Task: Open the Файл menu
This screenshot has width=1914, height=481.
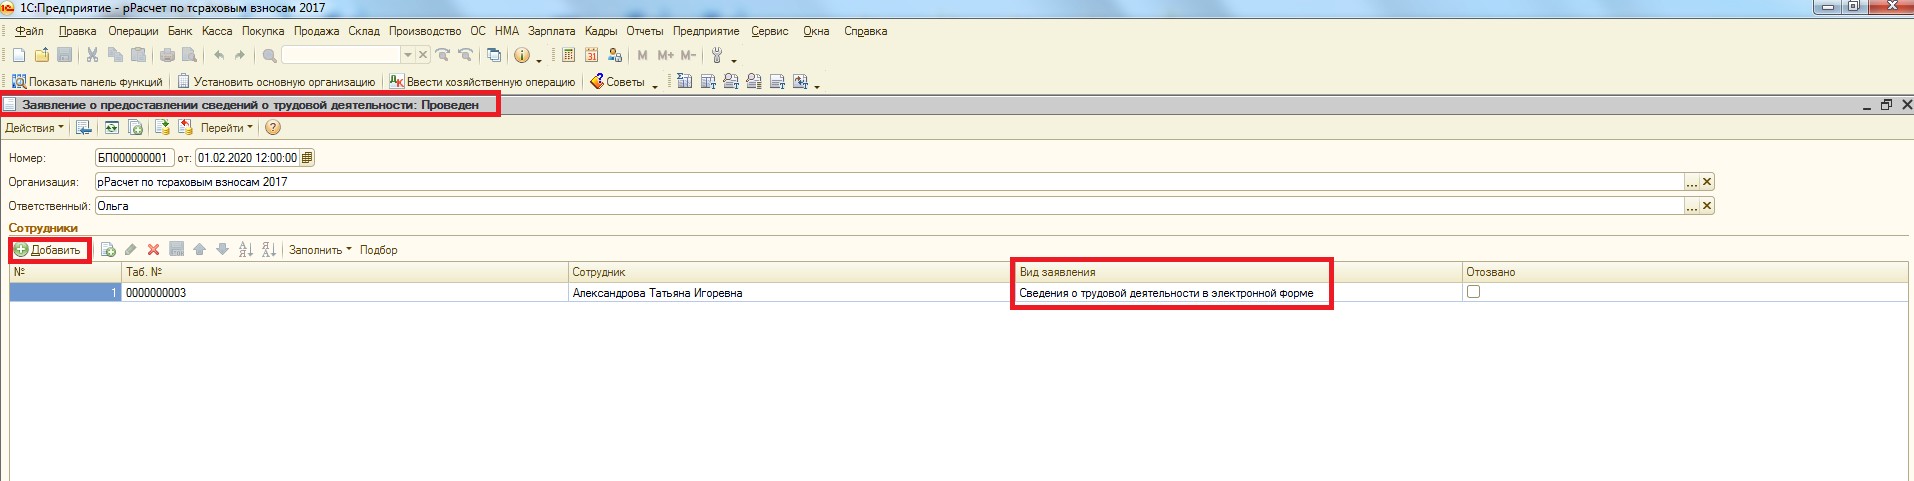Action: click(29, 31)
